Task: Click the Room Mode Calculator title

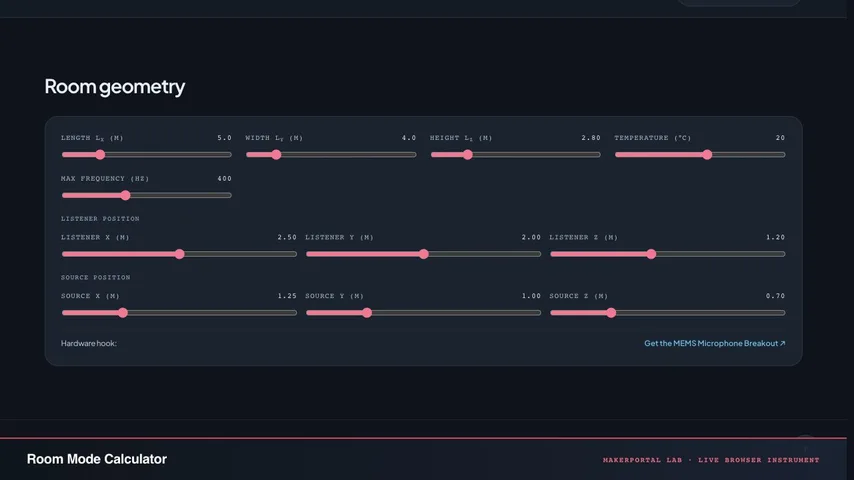Action: point(97,459)
